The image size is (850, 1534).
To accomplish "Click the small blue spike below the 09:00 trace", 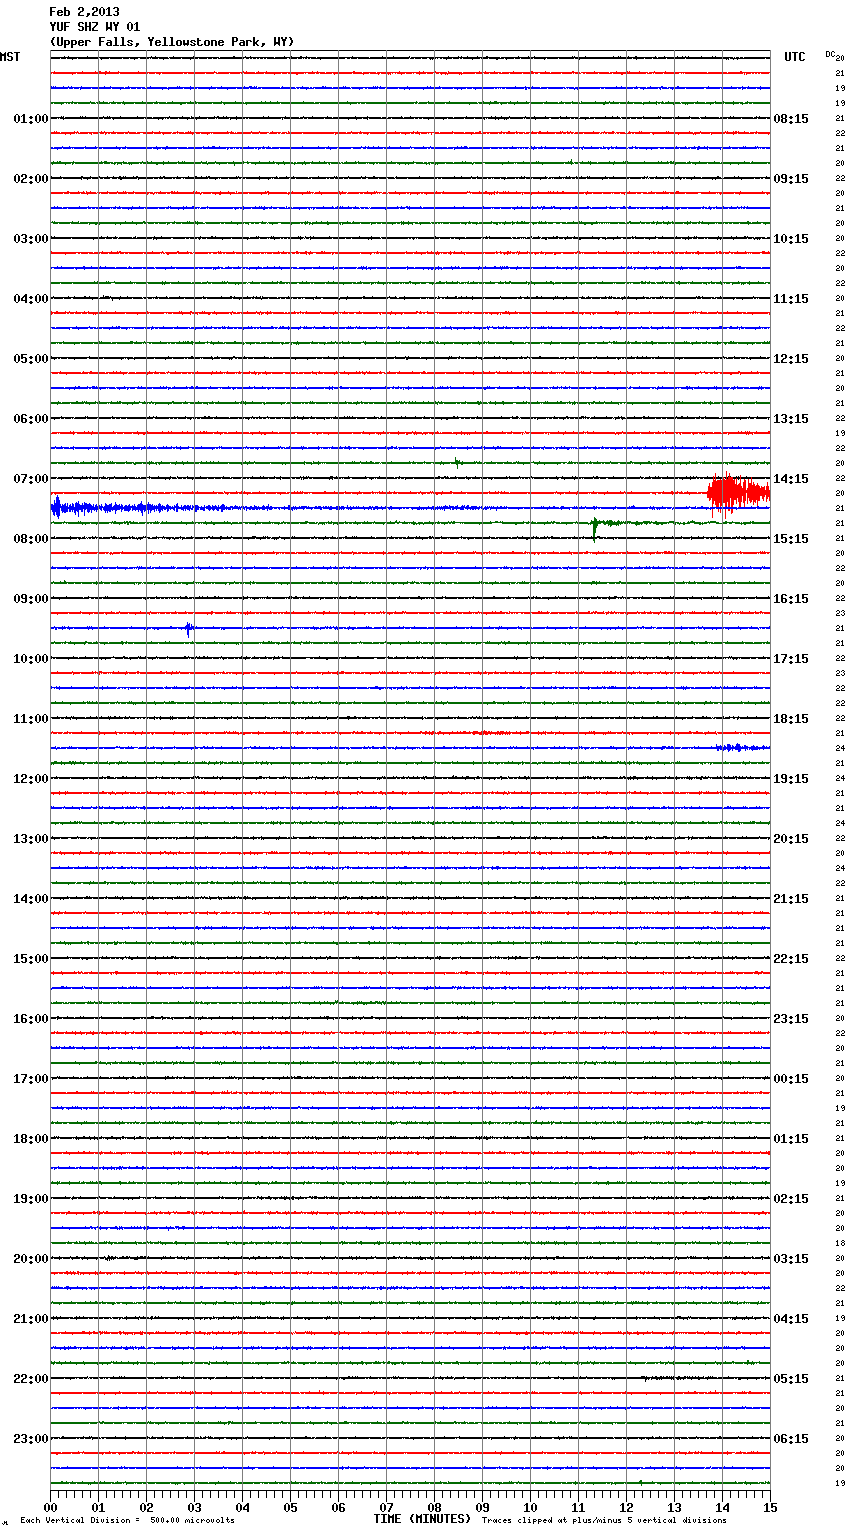I will click(188, 629).
